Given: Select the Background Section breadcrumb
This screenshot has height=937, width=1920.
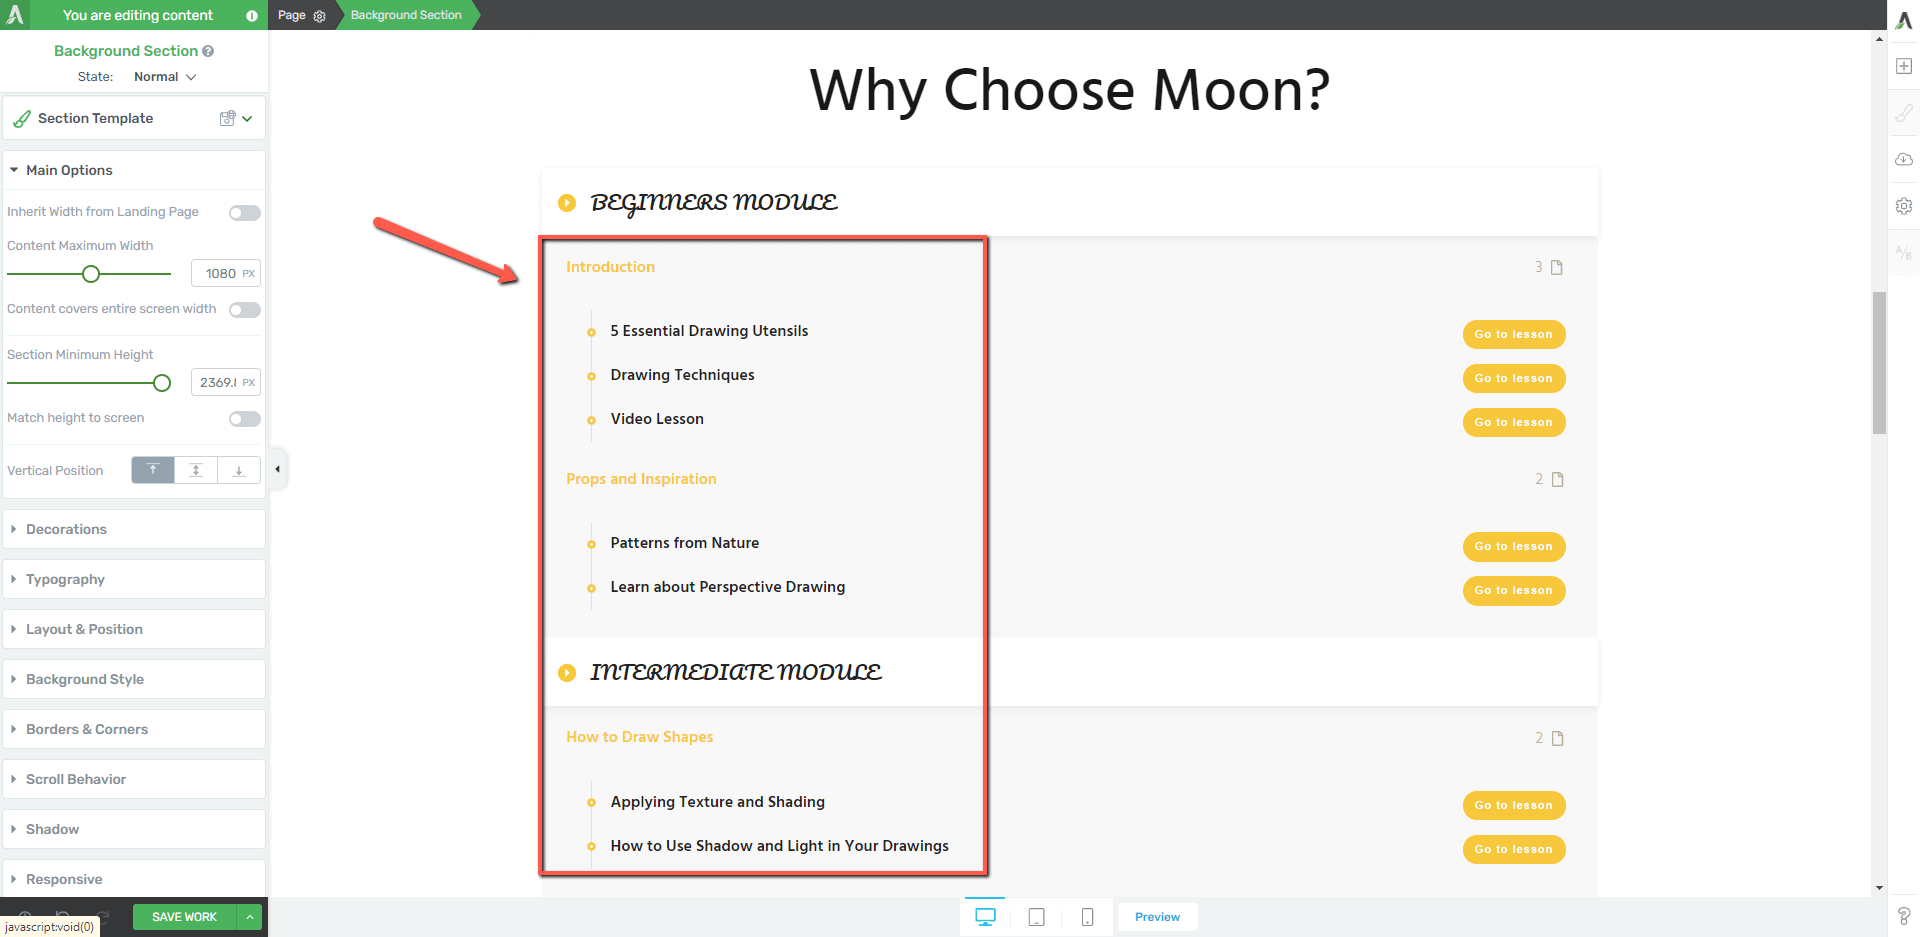Looking at the screenshot, I should click(x=406, y=15).
